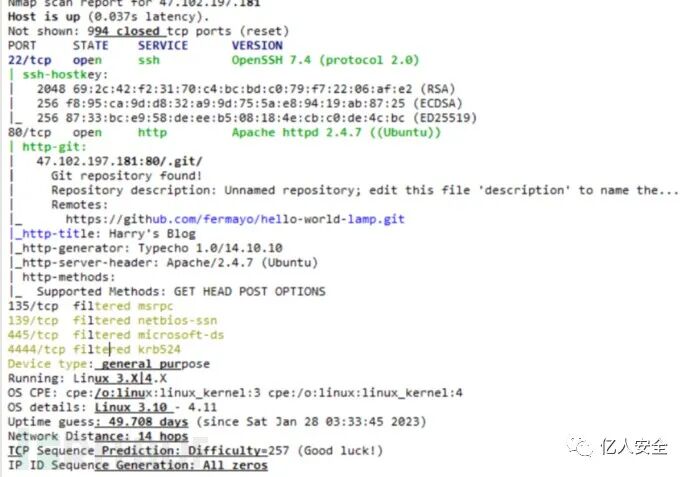Click the http-git script label
This screenshot has height=477, width=690.
coord(55,147)
